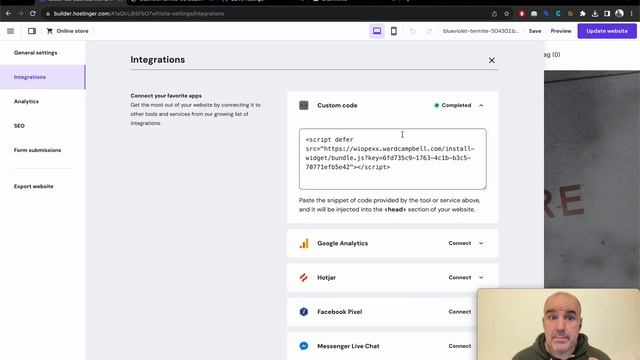Open the browser three-dot menu
The width and height of the screenshot is (640, 360).
(x=631, y=13)
